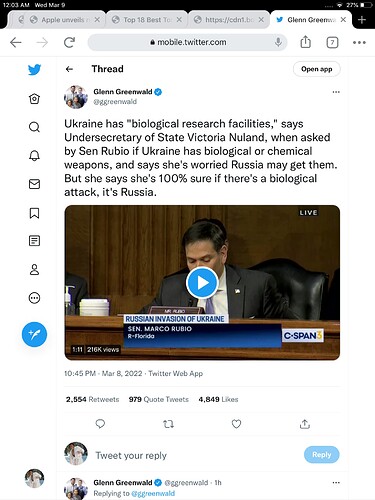Open Explore search icon in sidebar
Viewport: 375px width, 500px height.
[x=34, y=127]
